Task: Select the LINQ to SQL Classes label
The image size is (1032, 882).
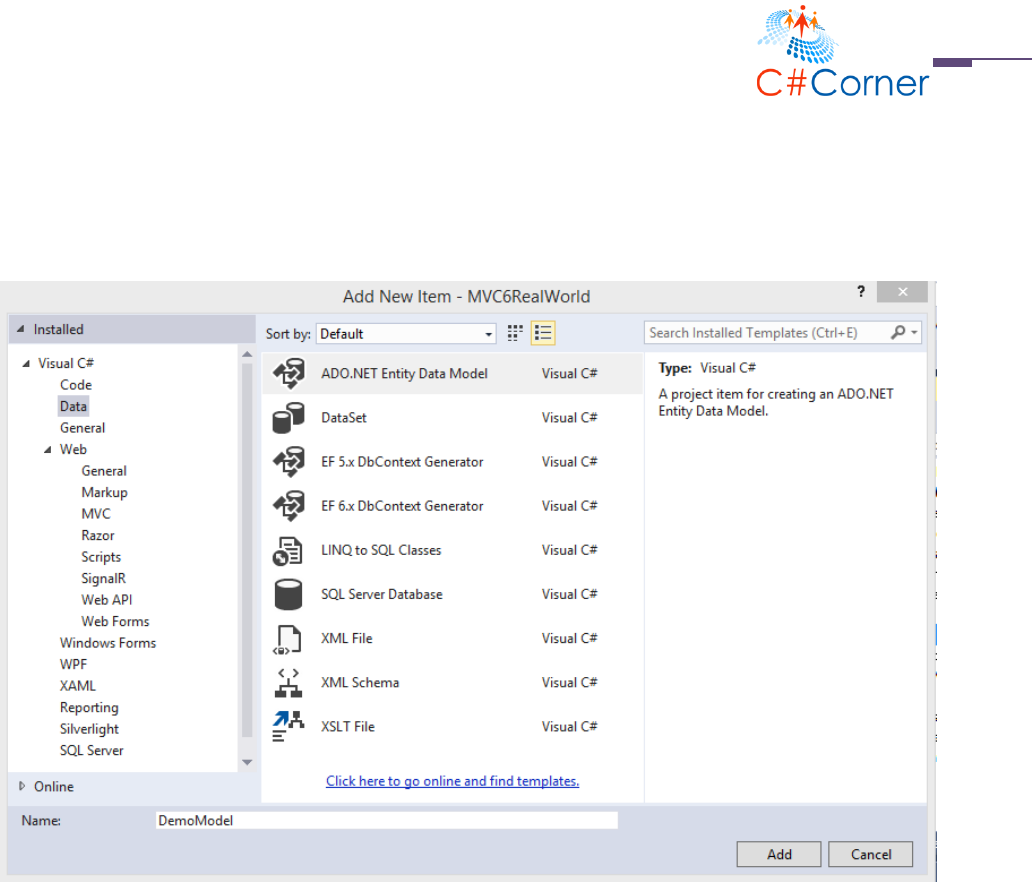Action: point(381,550)
